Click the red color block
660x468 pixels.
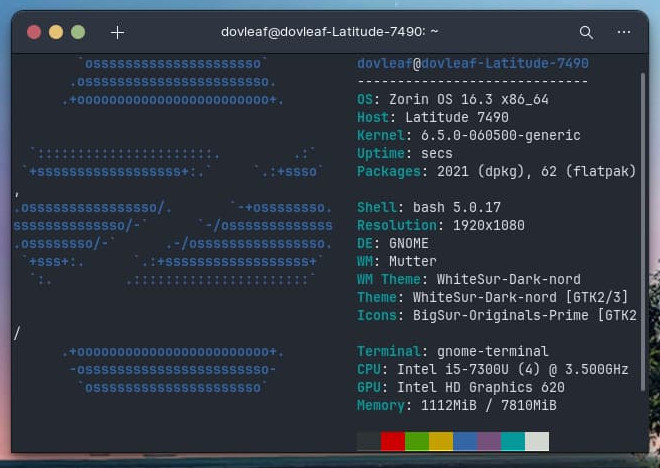tap(393, 441)
